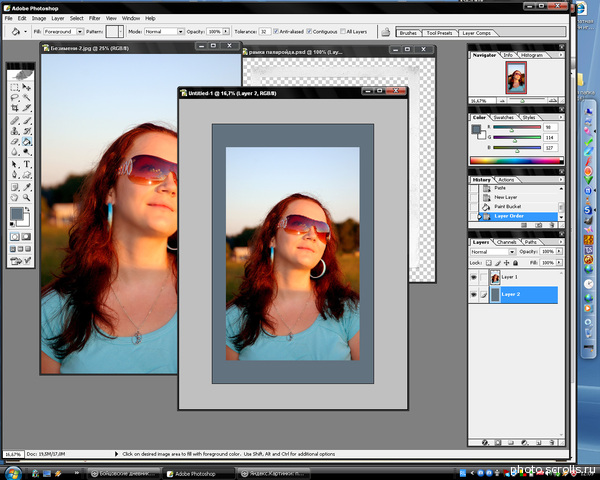Select the Zoom tool

click(26, 198)
